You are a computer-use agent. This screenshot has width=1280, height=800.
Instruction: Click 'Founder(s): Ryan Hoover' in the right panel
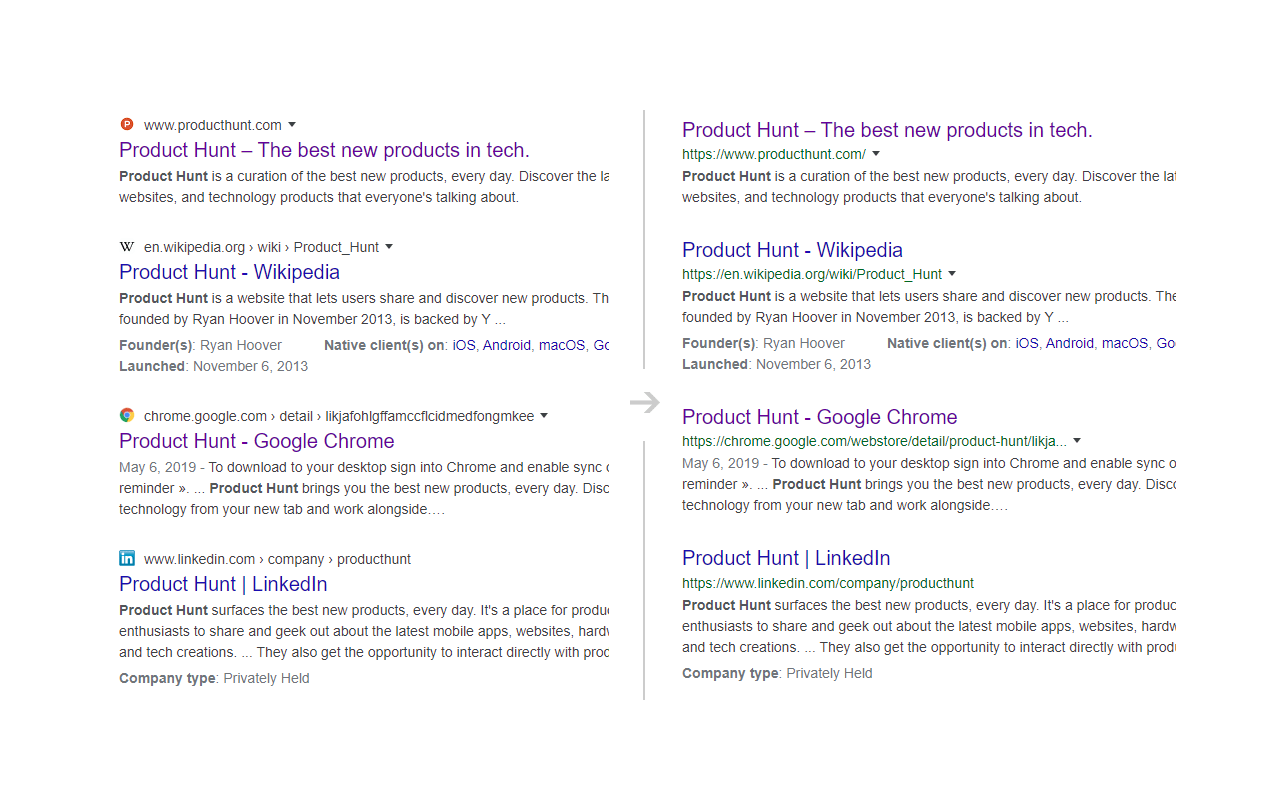click(x=763, y=343)
